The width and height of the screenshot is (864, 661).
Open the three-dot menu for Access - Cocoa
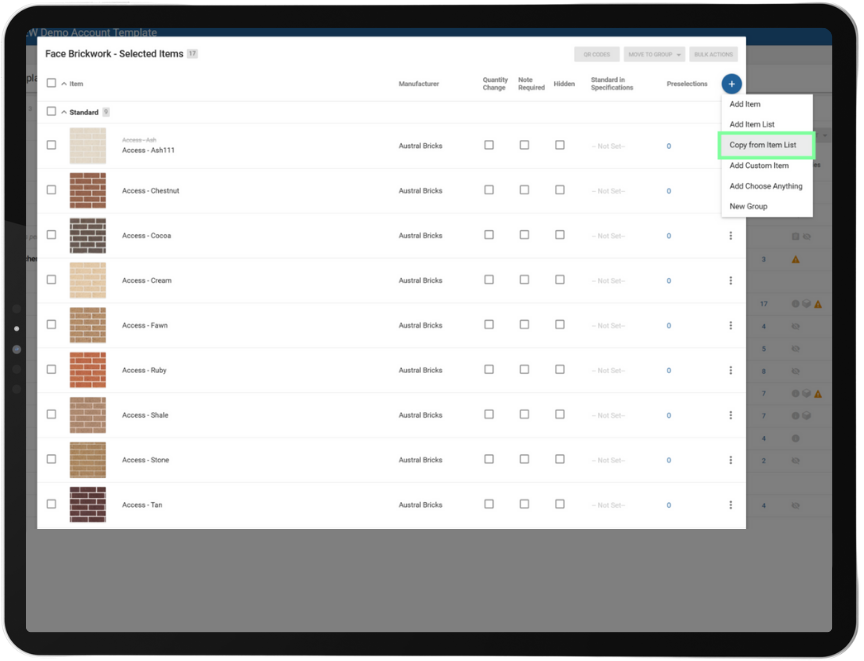pos(730,236)
